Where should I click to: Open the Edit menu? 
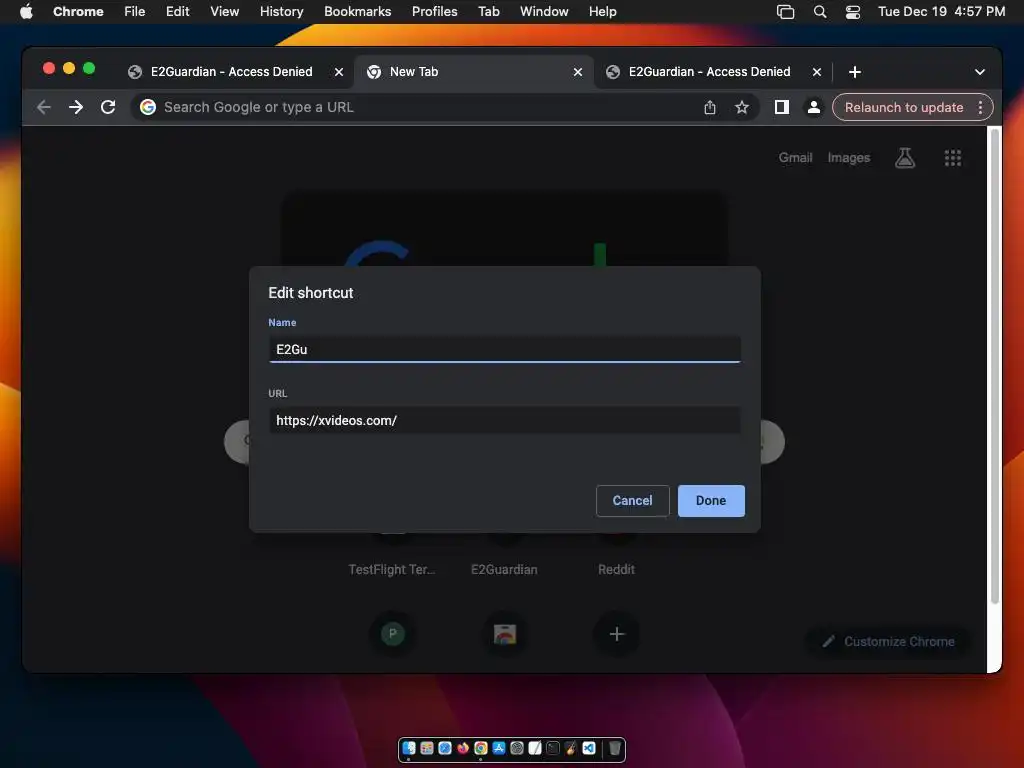177,11
